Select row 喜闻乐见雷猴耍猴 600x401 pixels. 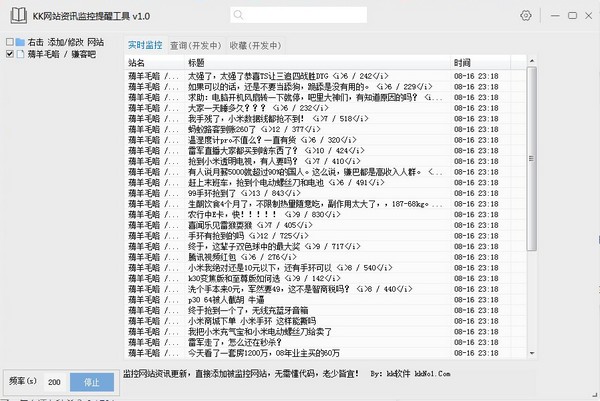(x=325, y=225)
